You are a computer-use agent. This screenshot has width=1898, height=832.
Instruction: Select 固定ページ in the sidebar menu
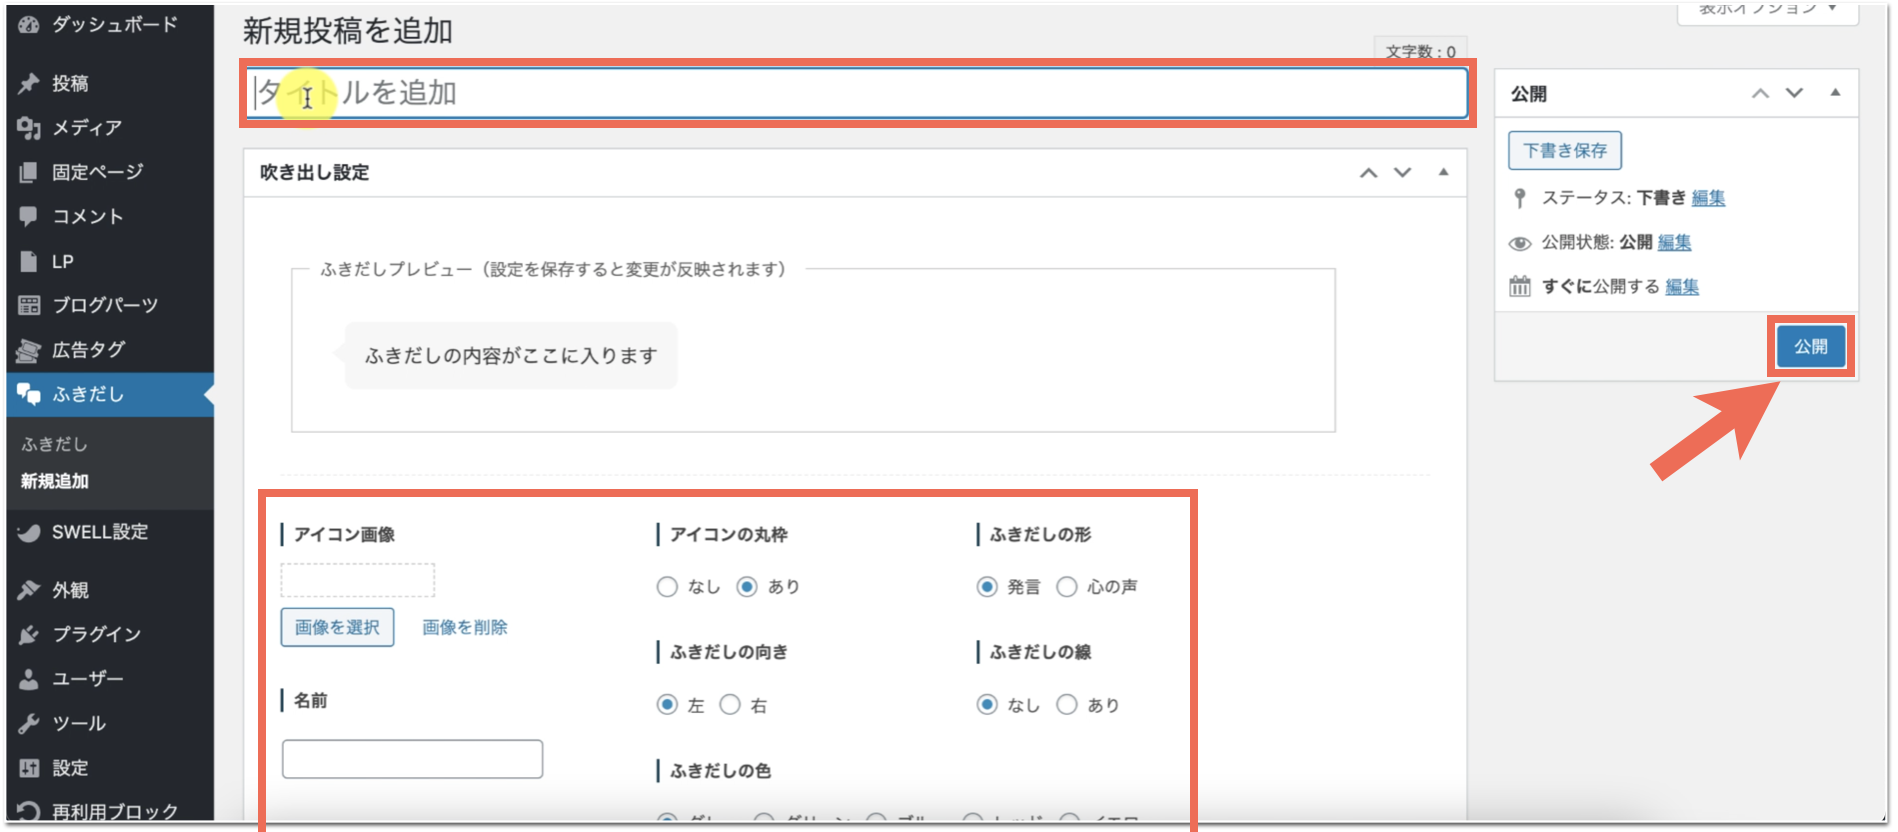pyautogui.click(x=97, y=172)
